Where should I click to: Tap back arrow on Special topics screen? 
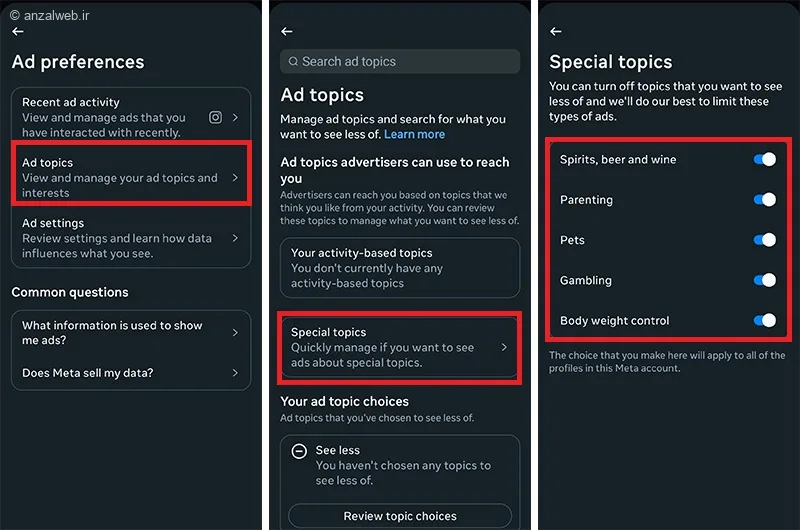tap(556, 32)
